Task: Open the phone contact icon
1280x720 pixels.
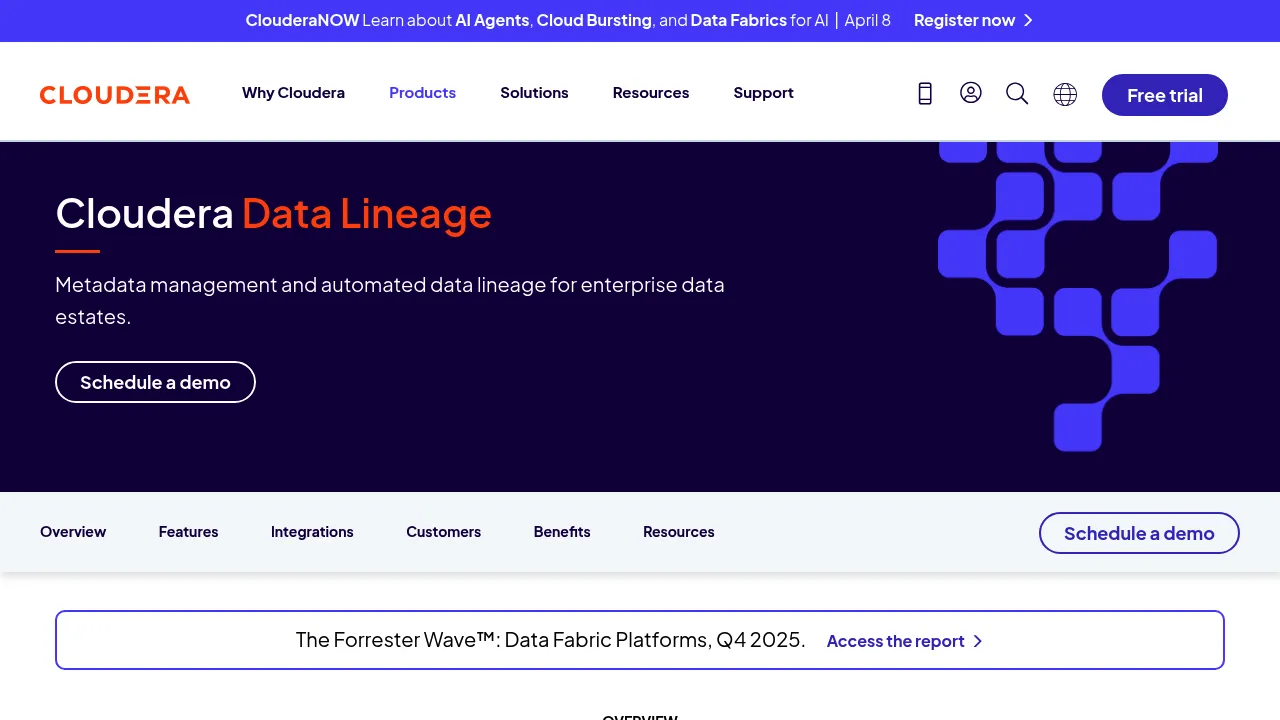Action: coord(925,93)
